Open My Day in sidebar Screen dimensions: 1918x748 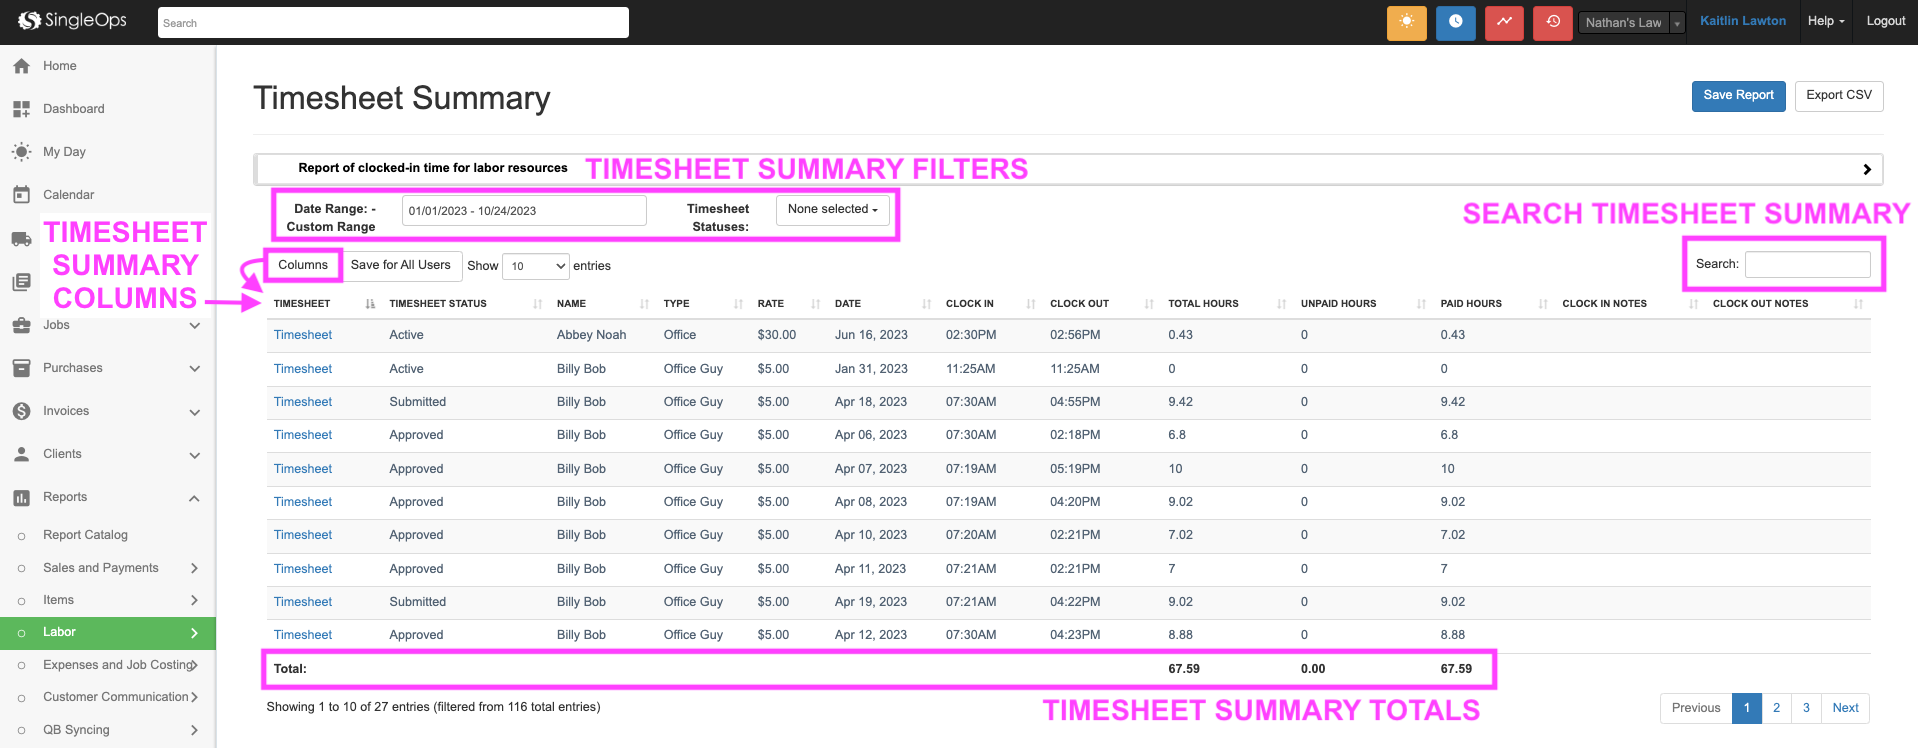tap(64, 152)
